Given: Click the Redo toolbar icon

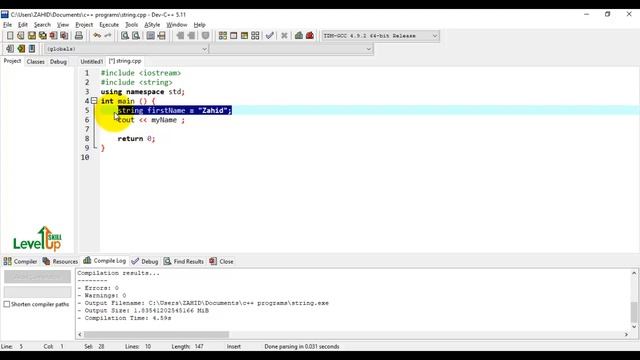Looking at the screenshot, I should (x=108, y=36).
